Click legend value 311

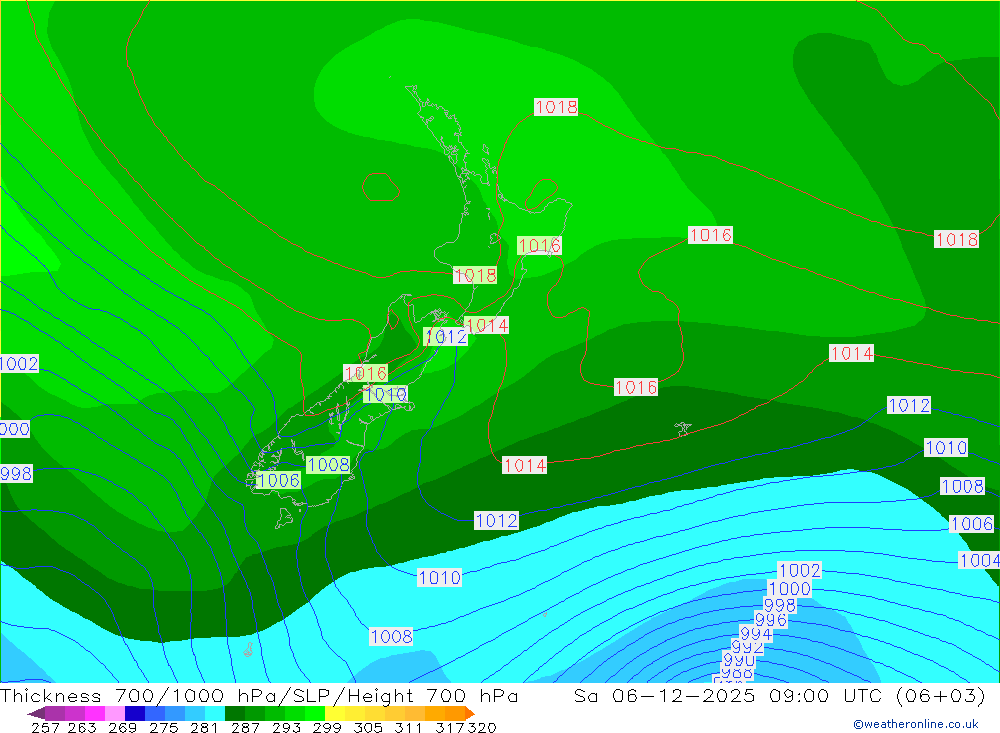[408, 727]
